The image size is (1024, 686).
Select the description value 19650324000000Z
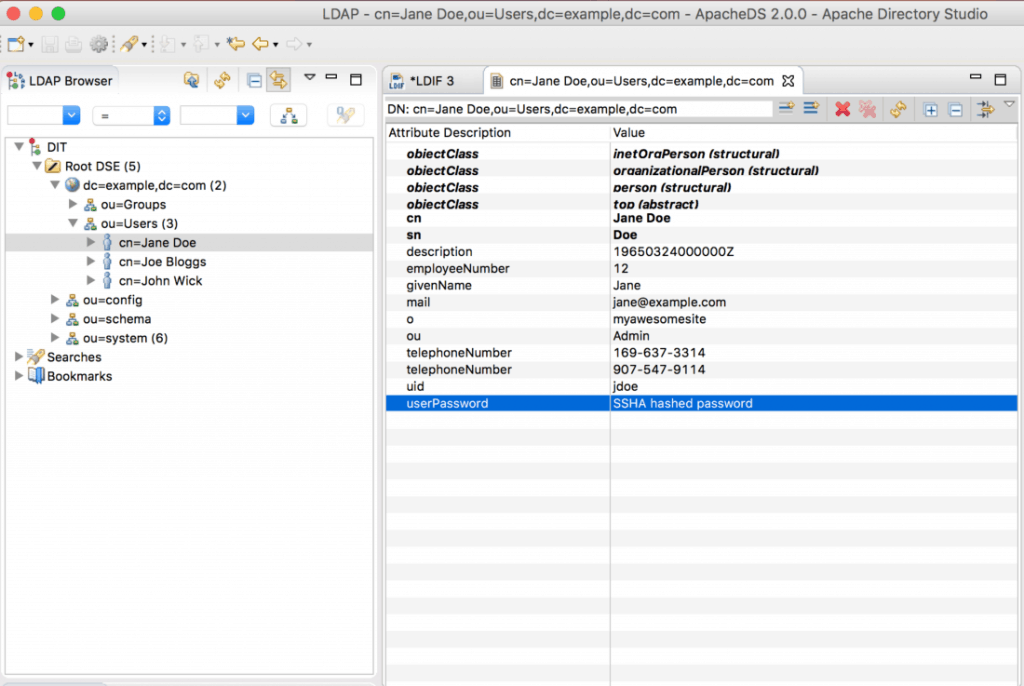[x=673, y=252]
